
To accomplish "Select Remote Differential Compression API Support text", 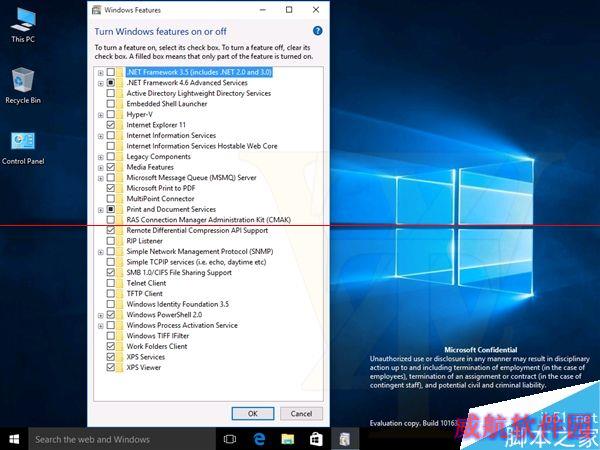I will click(197, 230).
